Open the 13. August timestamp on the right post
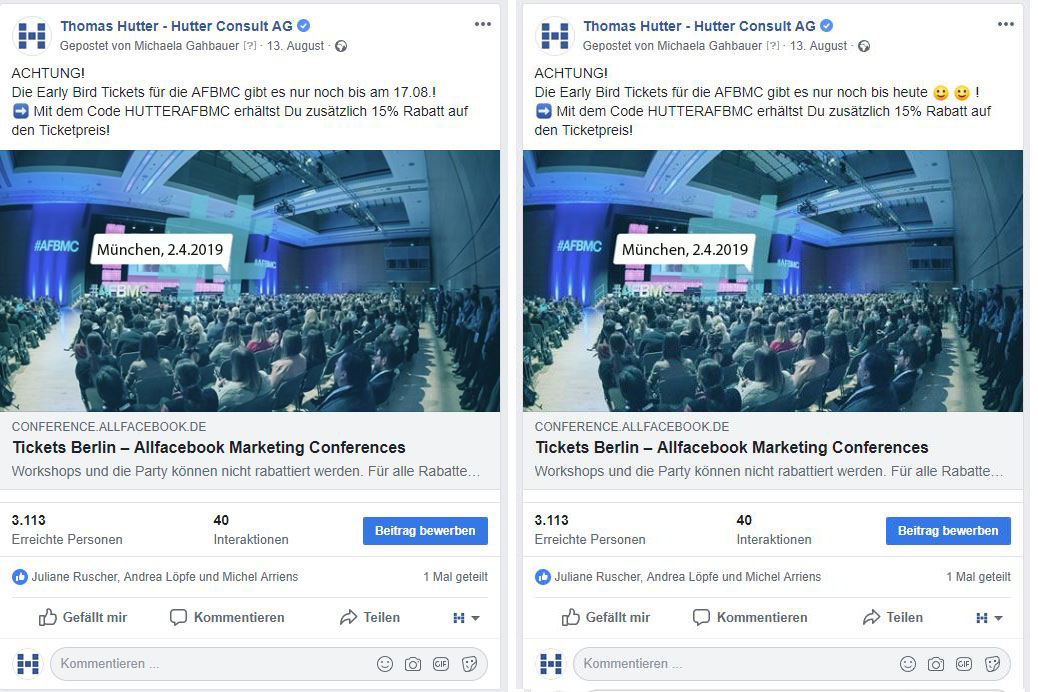1038x692 pixels. pyautogui.click(x=818, y=46)
